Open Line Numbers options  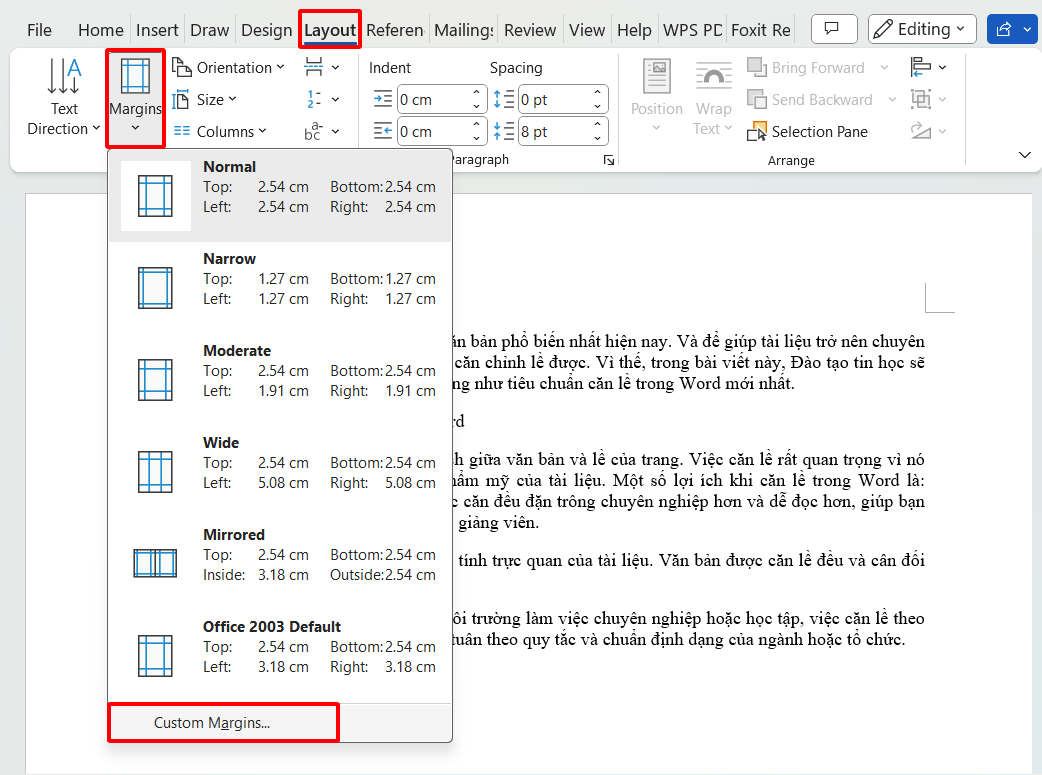pyautogui.click(x=322, y=100)
